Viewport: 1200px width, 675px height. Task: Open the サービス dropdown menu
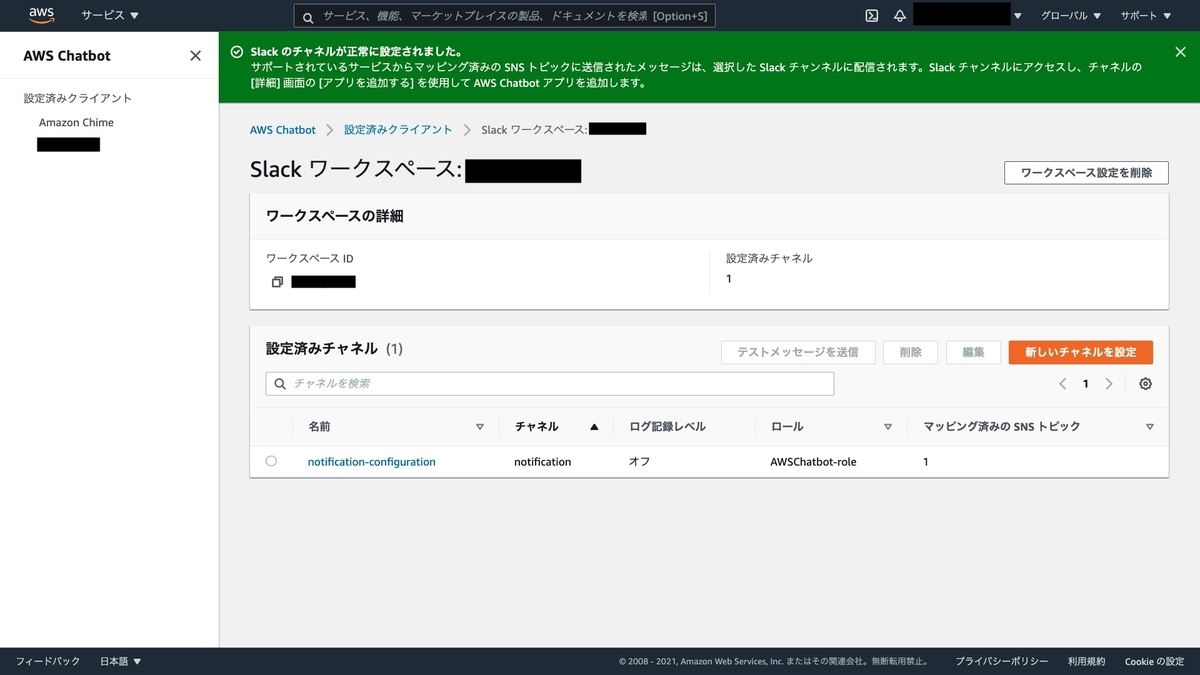(x=110, y=16)
